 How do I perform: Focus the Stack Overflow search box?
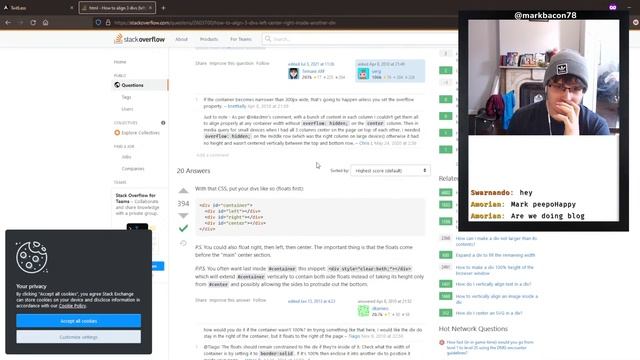tap(359, 39)
